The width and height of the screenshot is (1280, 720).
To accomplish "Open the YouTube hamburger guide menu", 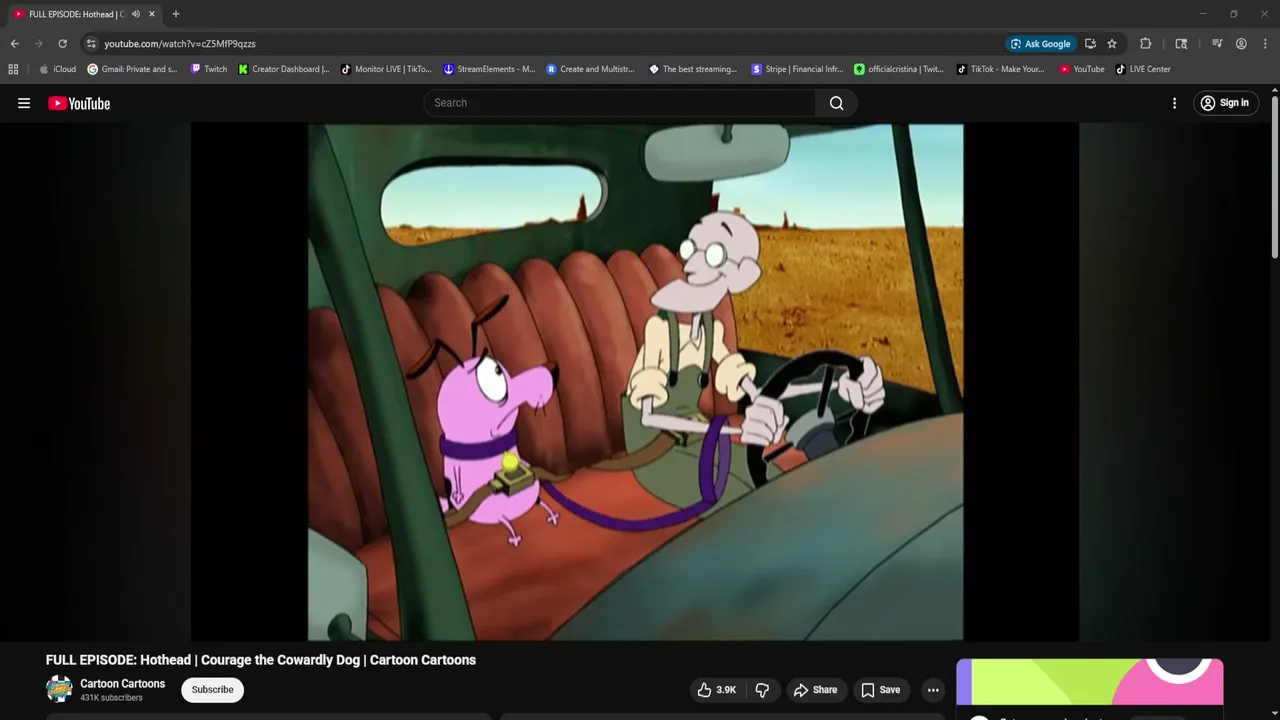I will click(x=24, y=103).
